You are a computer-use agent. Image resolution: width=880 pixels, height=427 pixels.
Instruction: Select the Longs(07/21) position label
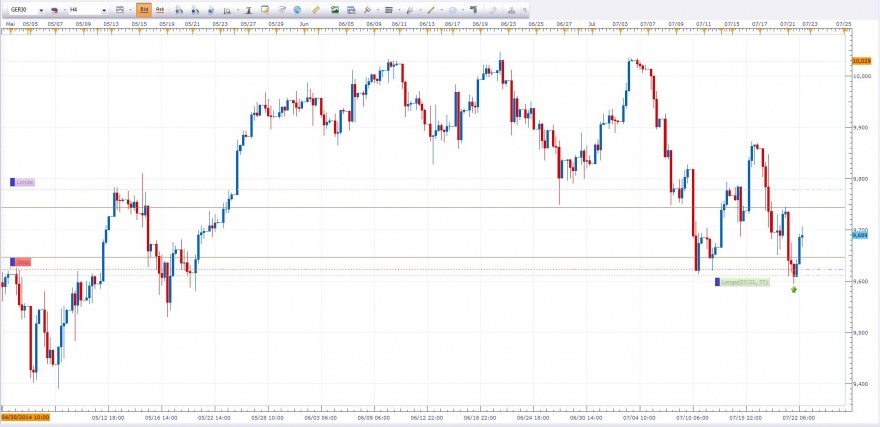tap(742, 282)
